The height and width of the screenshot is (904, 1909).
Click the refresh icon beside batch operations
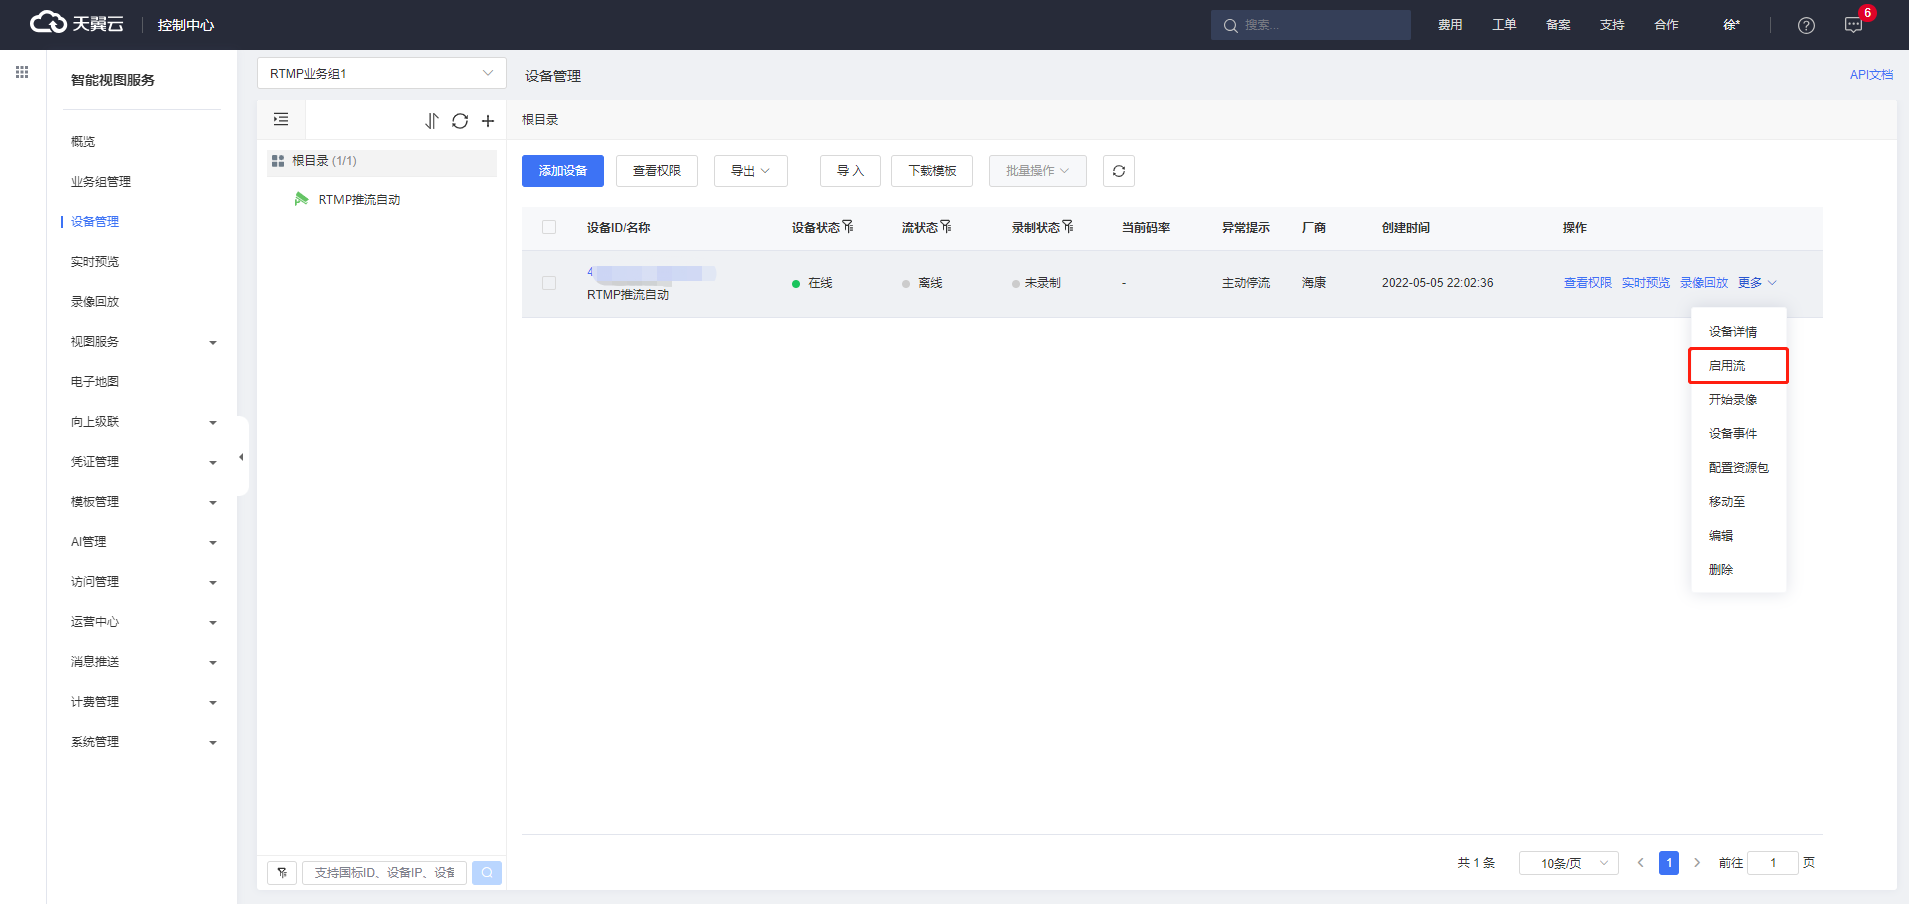tap(1118, 171)
